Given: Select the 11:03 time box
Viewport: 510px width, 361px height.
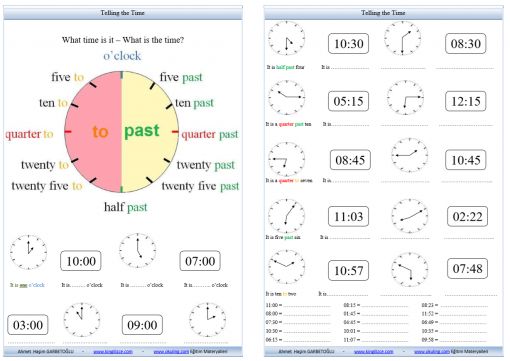Looking at the screenshot, I should 348,216.
